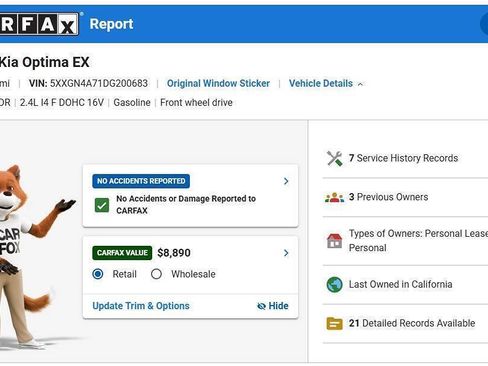Click Last Owned in California
Viewport: 488px width, 366px height.
400,284
